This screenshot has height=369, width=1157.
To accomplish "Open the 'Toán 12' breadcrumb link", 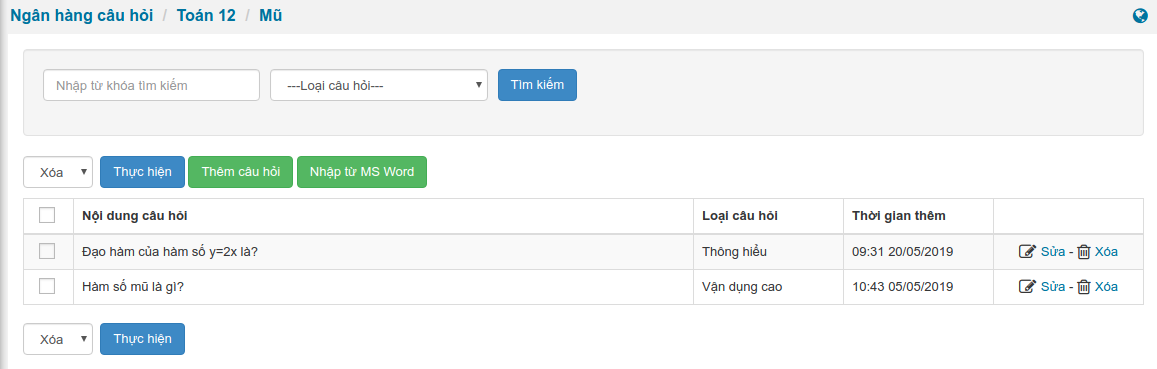I will pyautogui.click(x=206, y=15).
